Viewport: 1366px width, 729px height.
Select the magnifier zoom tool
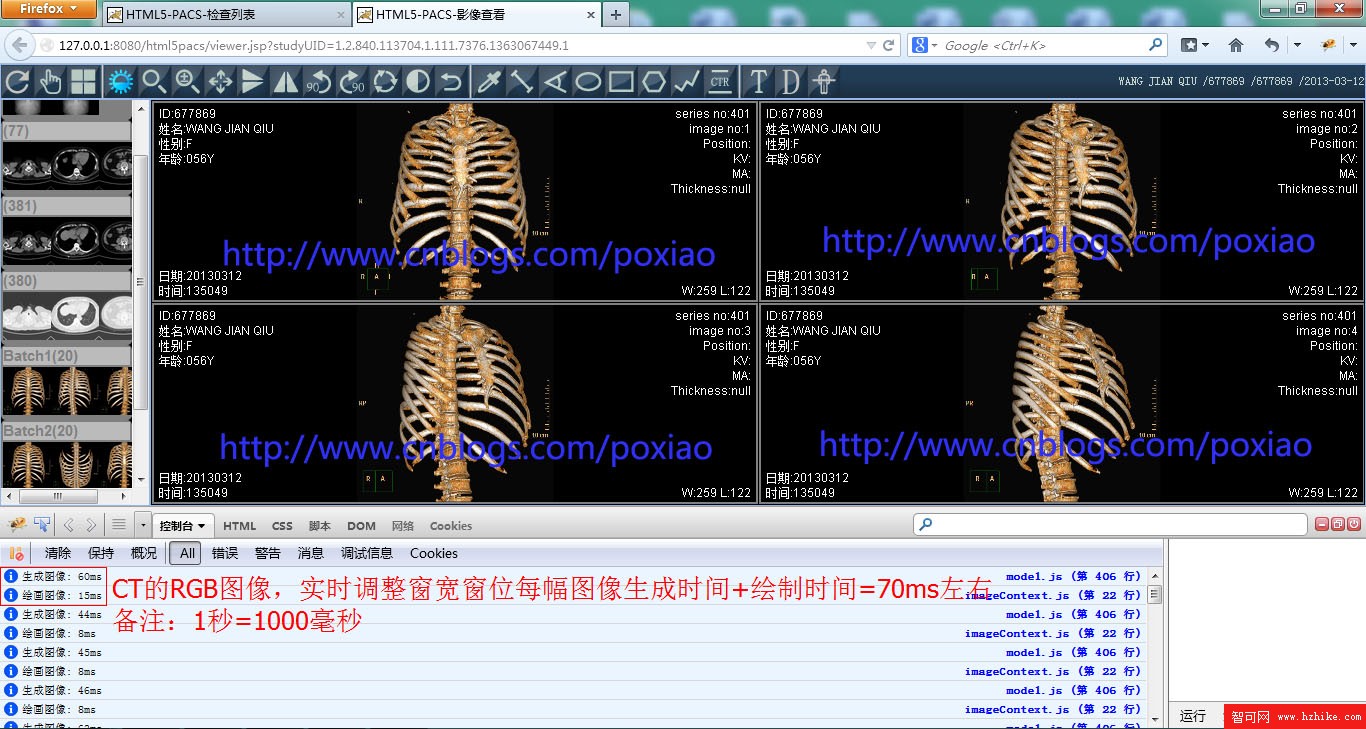(x=153, y=82)
